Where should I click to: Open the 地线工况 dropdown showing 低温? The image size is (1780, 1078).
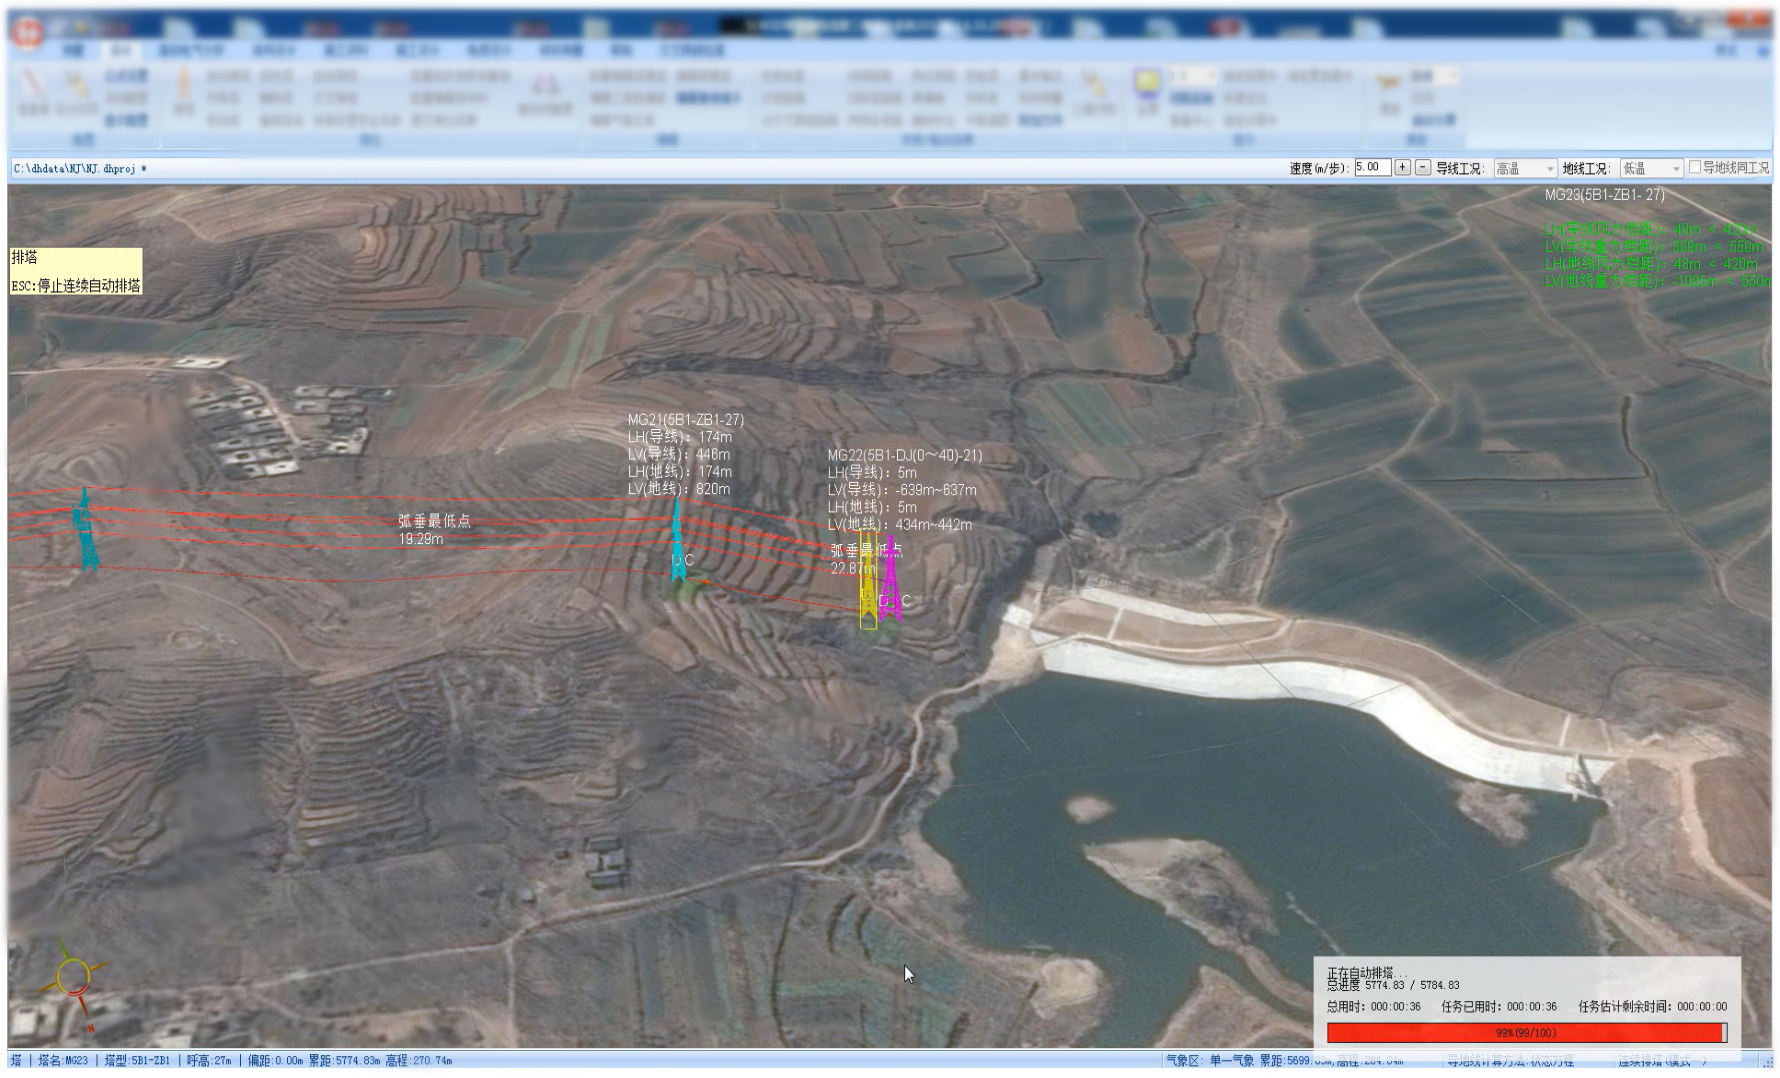(x=1651, y=169)
